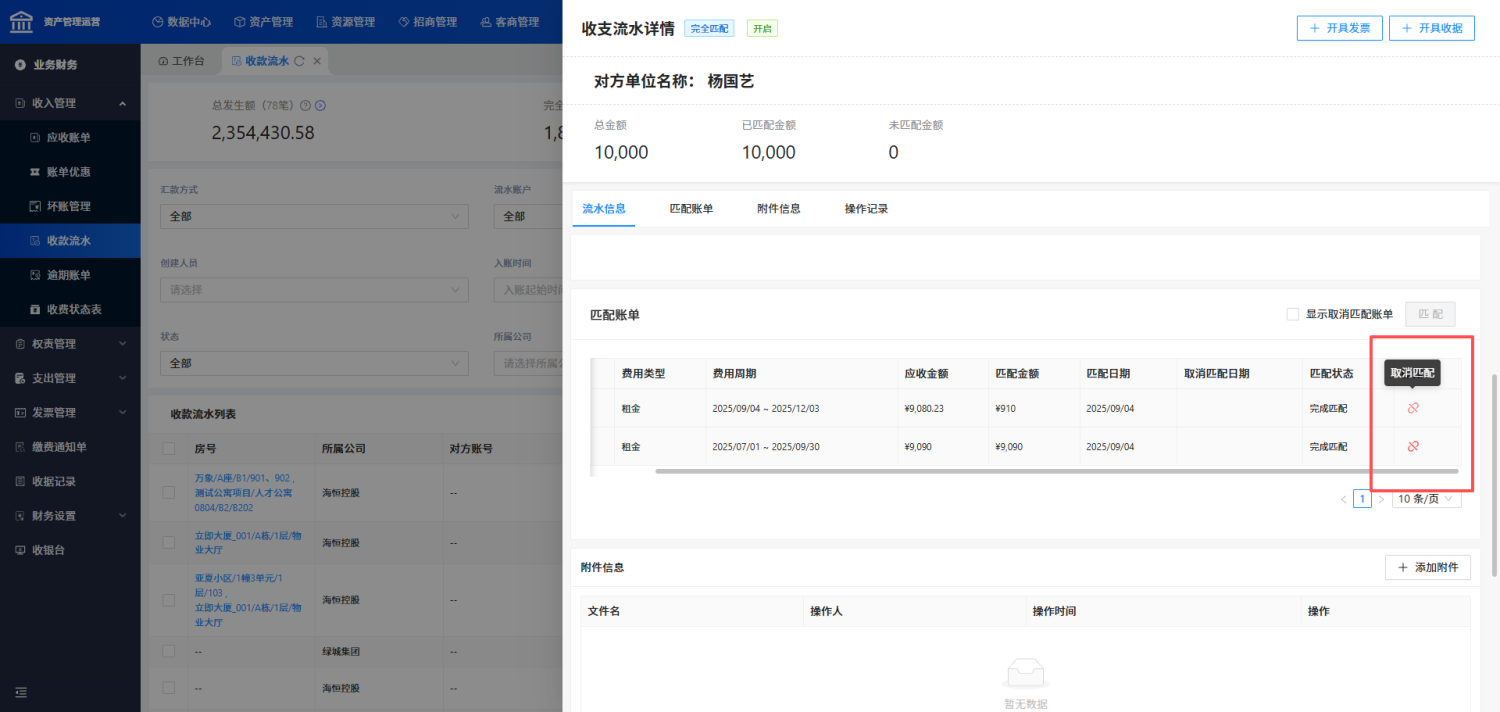The height and width of the screenshot is (712, 1500).
Task: Click the 添加附件 button
Action: tap(1428, 567)
